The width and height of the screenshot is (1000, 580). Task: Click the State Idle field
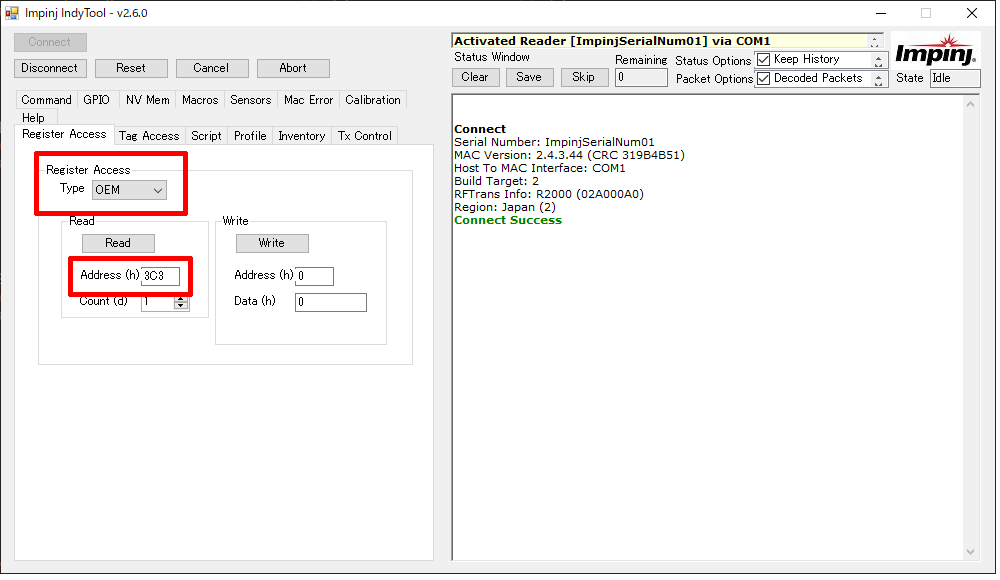(x=955, y=78)
